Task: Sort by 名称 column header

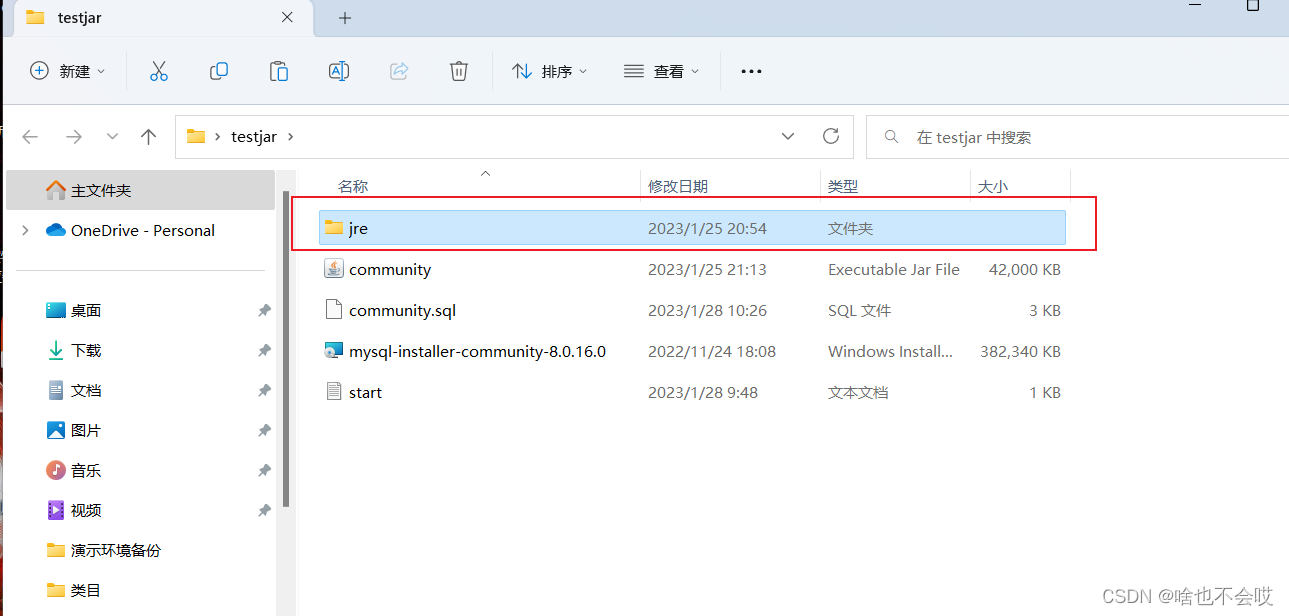Action: [x=352, y=186]
